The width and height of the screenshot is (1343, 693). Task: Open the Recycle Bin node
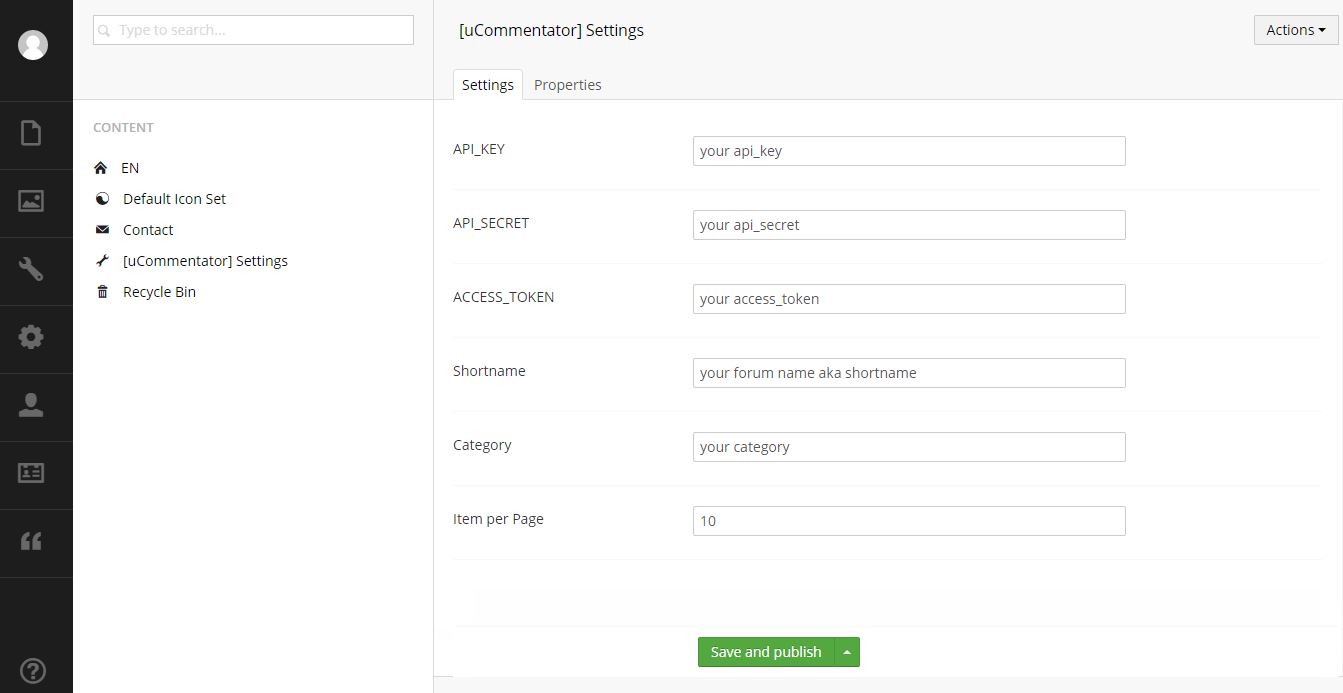pos(159,292)
